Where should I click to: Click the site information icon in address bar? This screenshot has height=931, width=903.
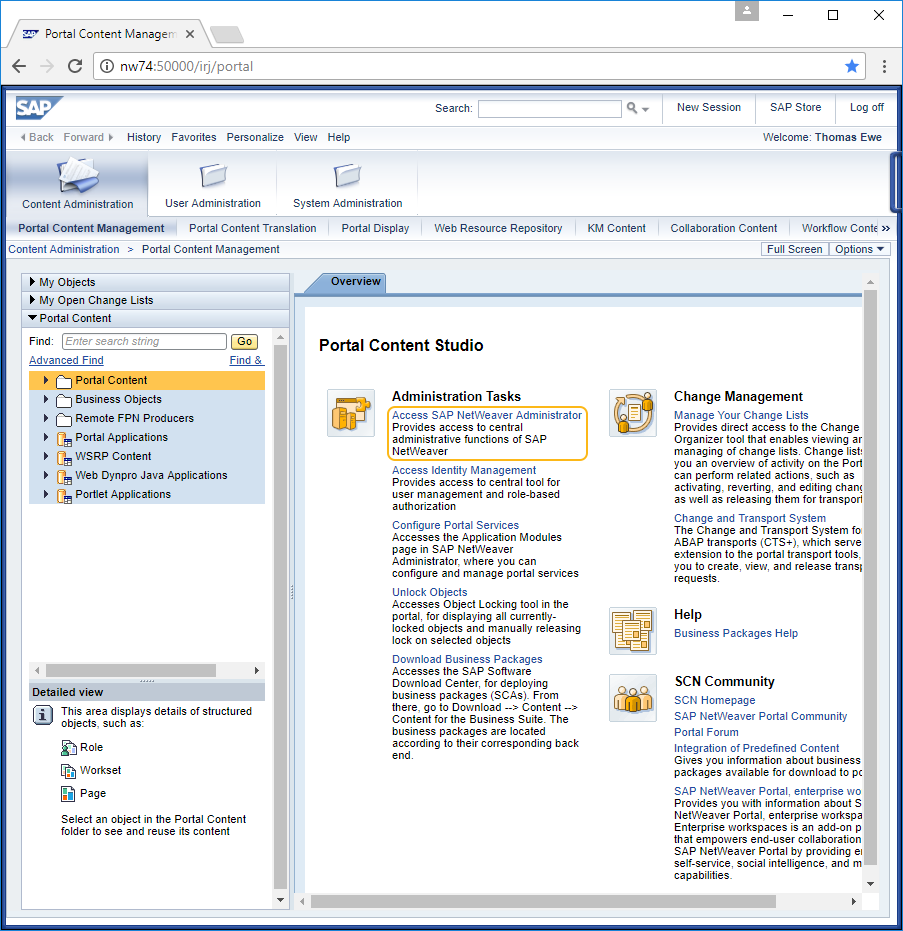[x=106, y=66]
